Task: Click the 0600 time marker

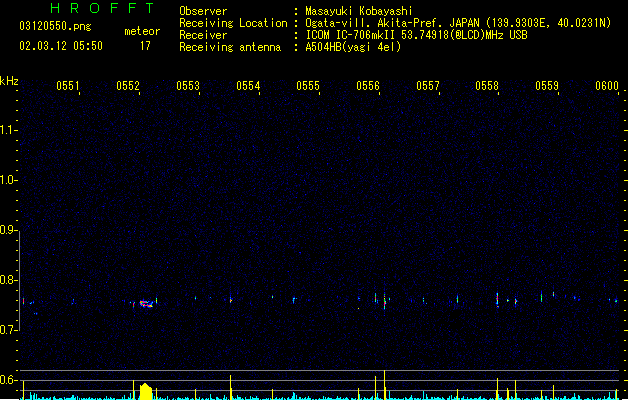Action: (607, 86)
